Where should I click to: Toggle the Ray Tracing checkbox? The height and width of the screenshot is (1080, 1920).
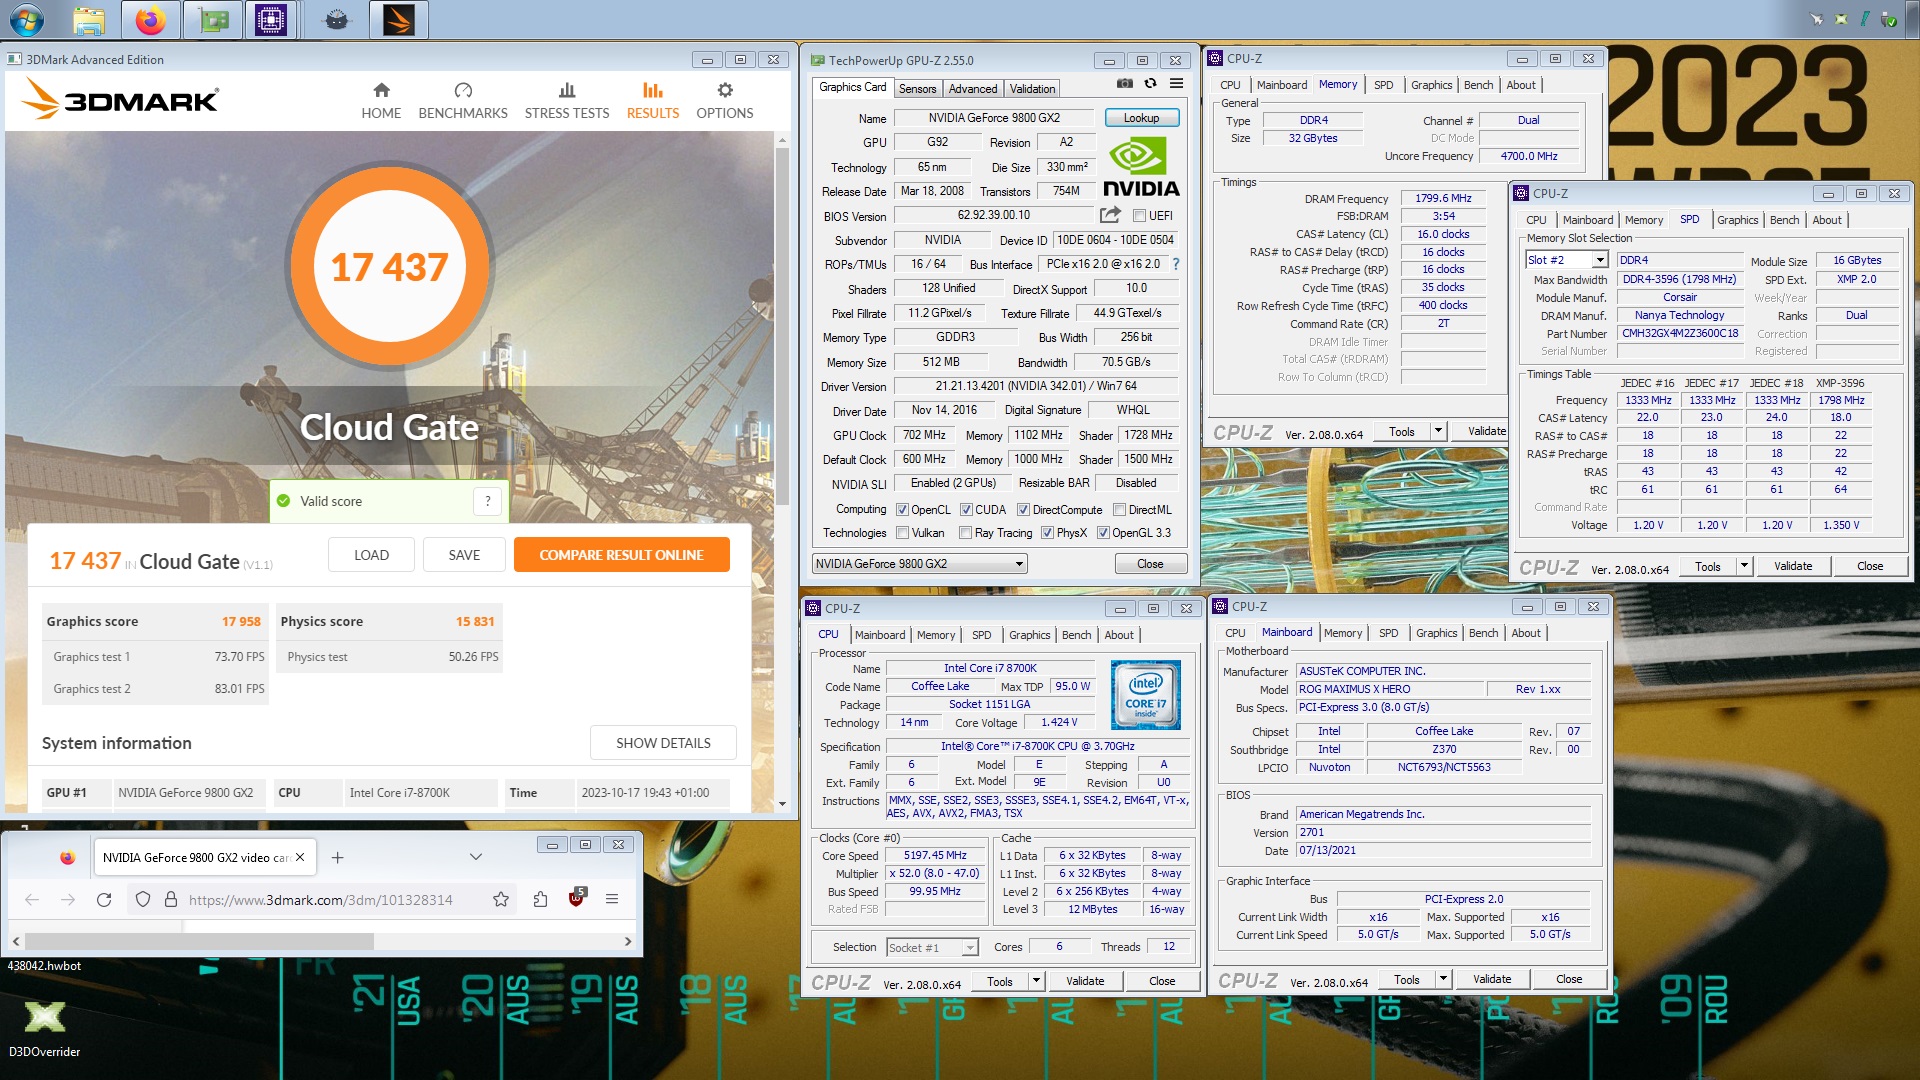coord(965,533)
